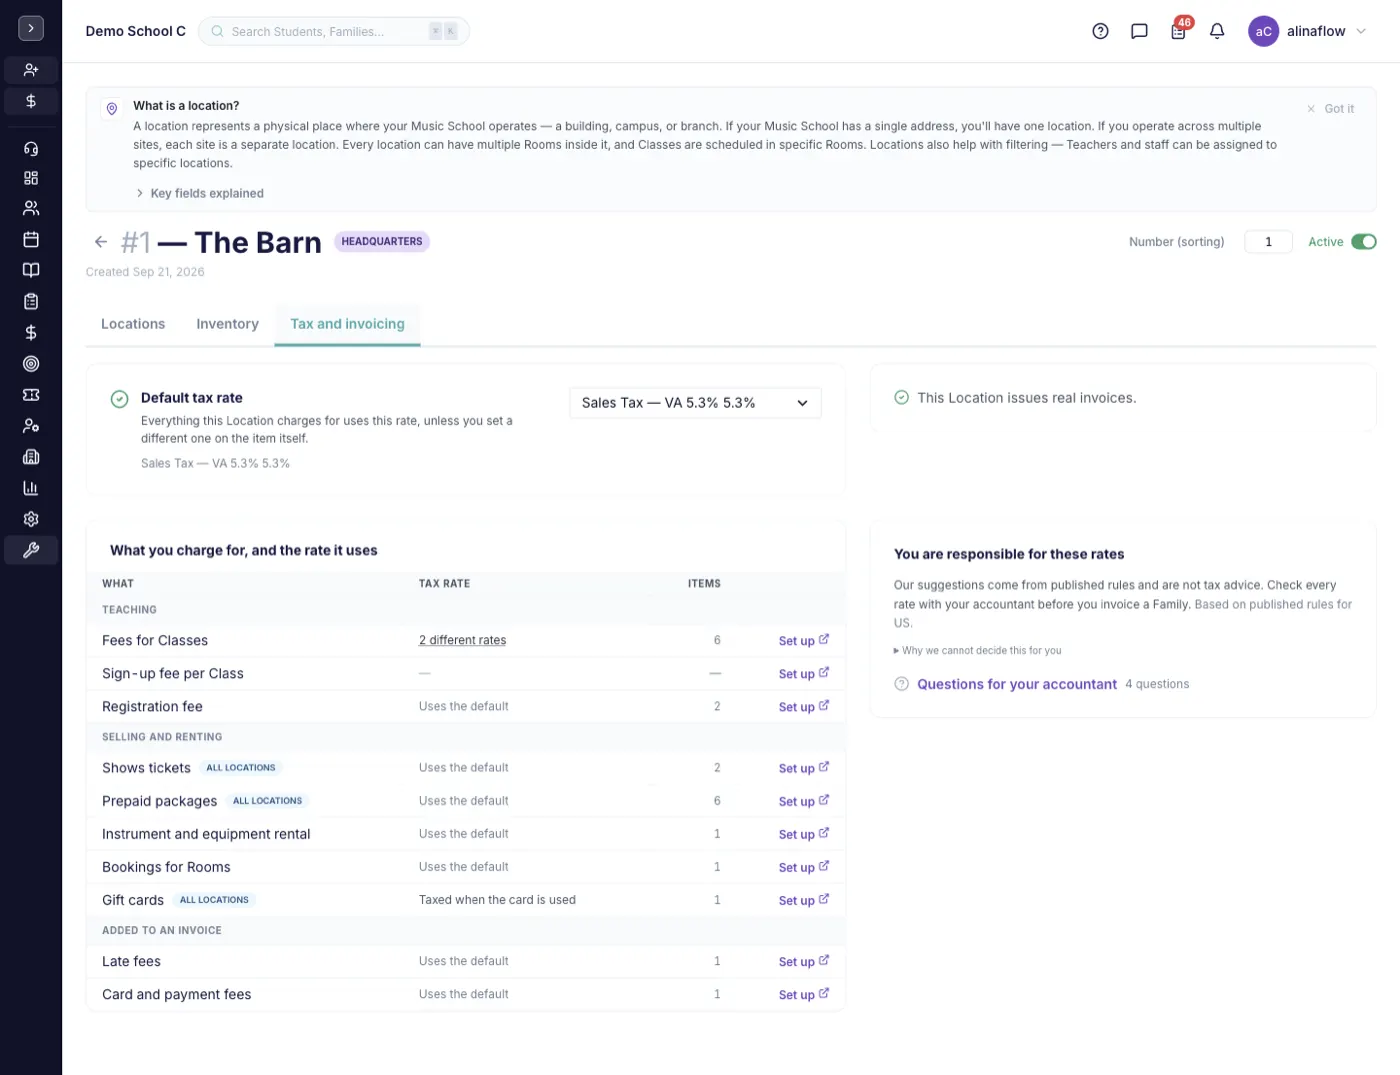Click the ALL LOCATIONS tag on Shows tickets
1400x1075 pixels.
point(241,768)
